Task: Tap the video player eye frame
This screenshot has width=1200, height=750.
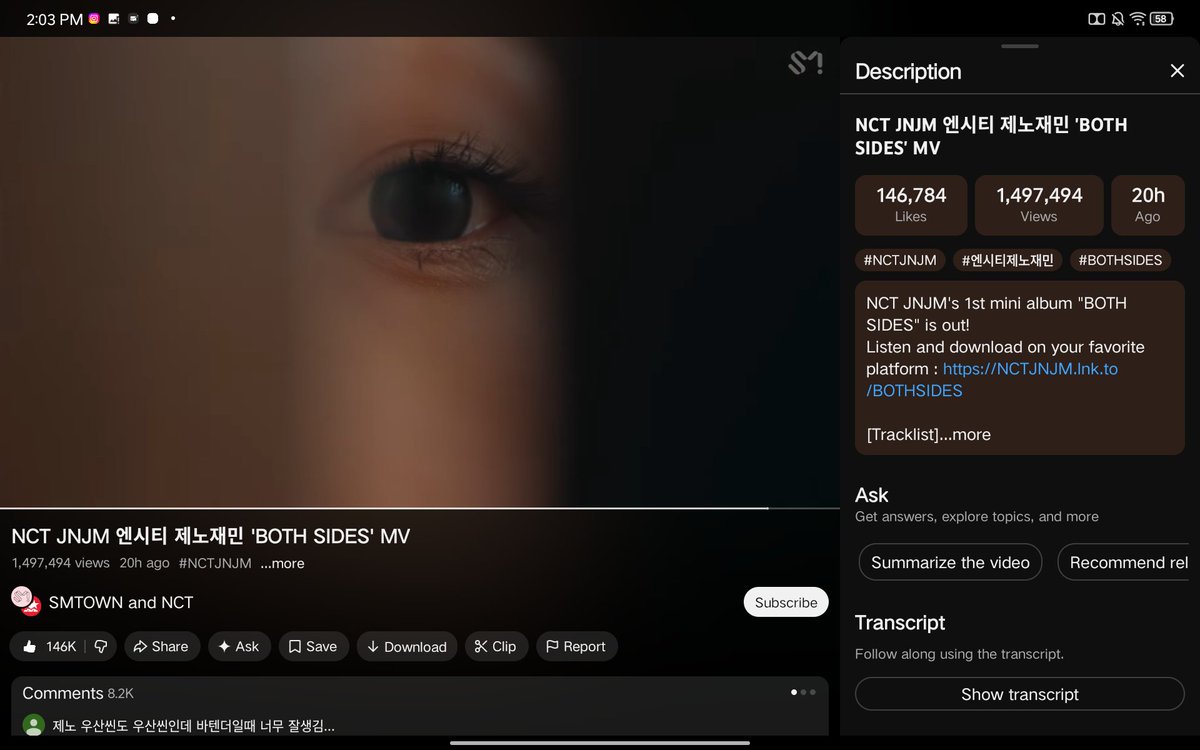Action: click(419, 272)
